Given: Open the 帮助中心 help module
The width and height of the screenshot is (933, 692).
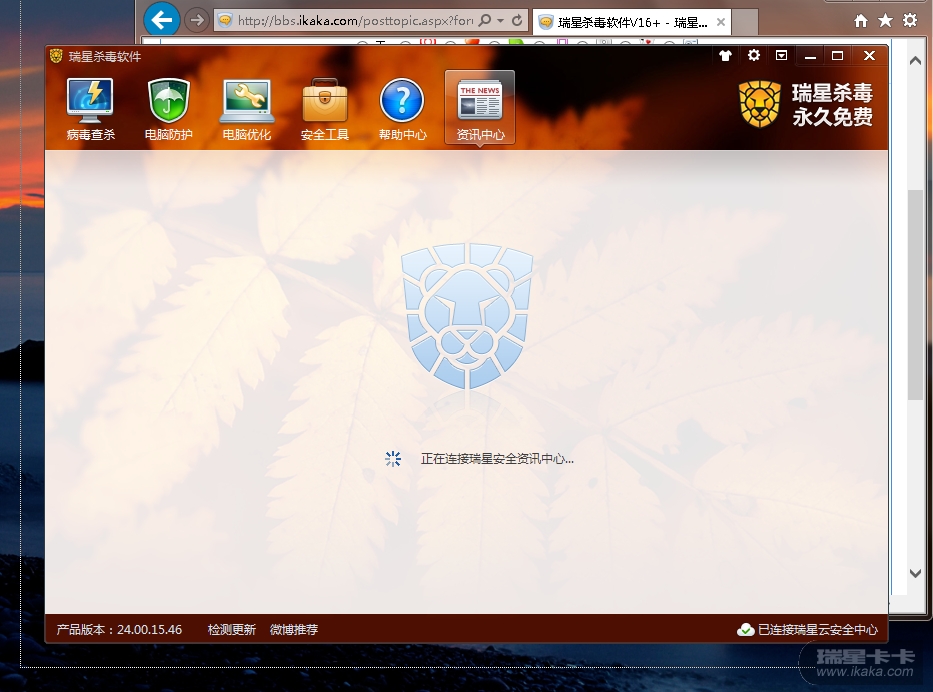Looking at the screenshot, I should pos(402,109).
